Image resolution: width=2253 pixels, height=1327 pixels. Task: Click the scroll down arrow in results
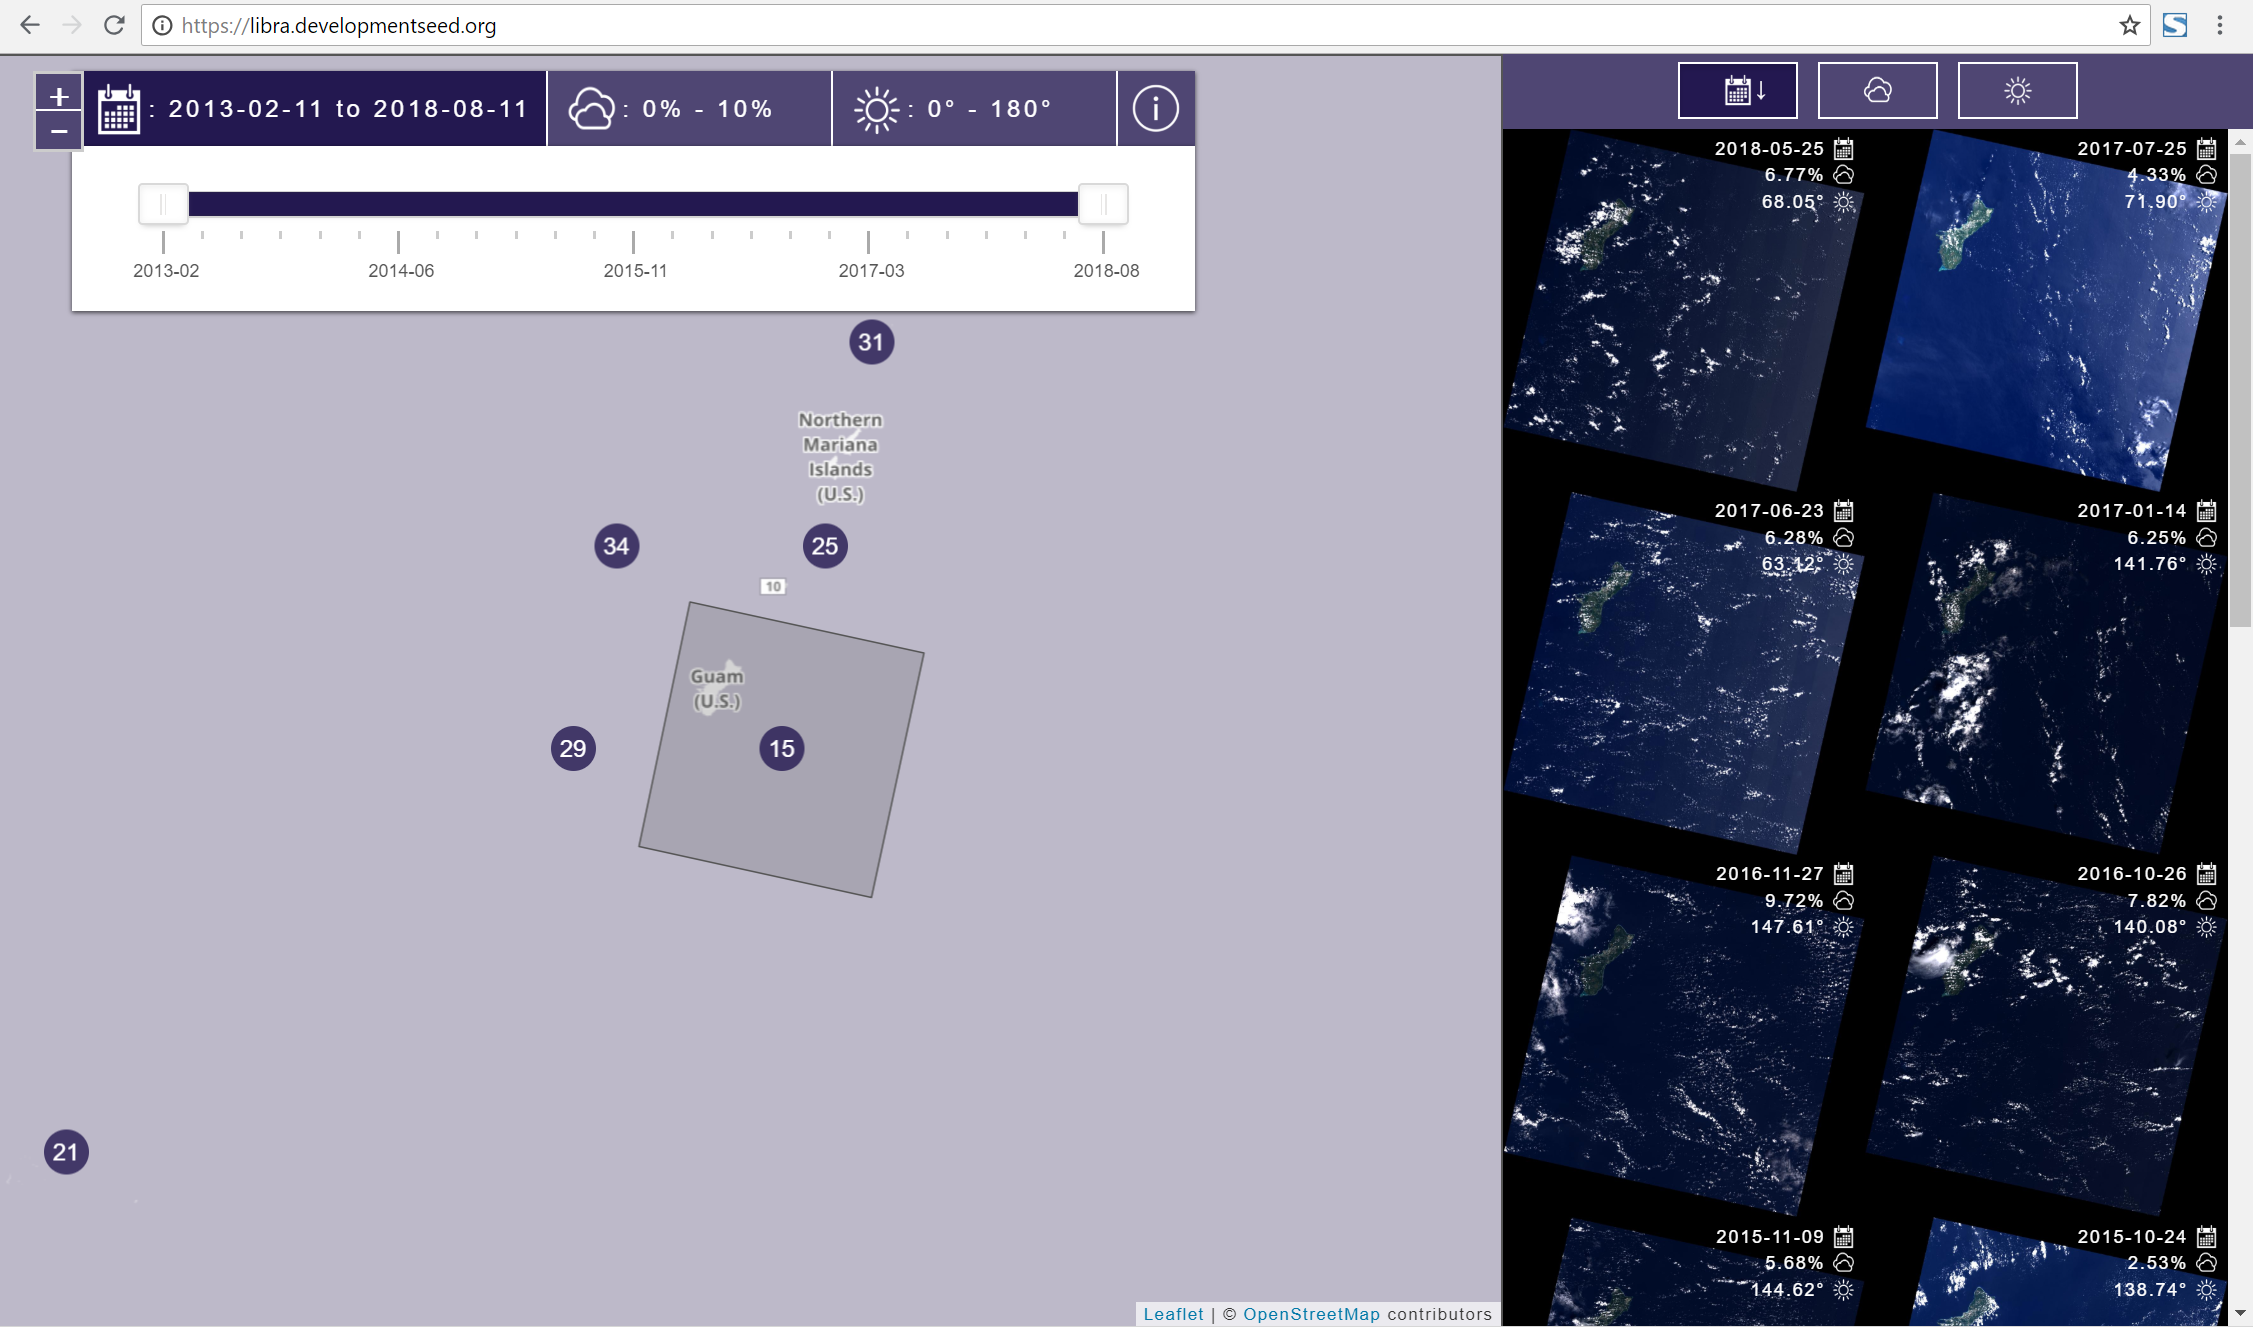[x=2240, y=1313]
